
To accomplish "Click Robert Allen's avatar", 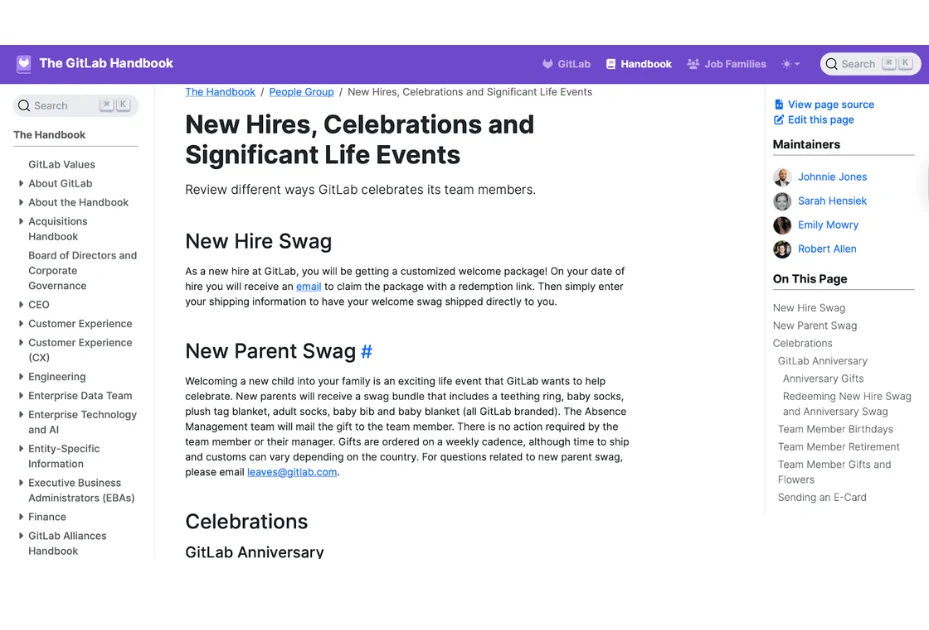I will (x=782, y=250).
